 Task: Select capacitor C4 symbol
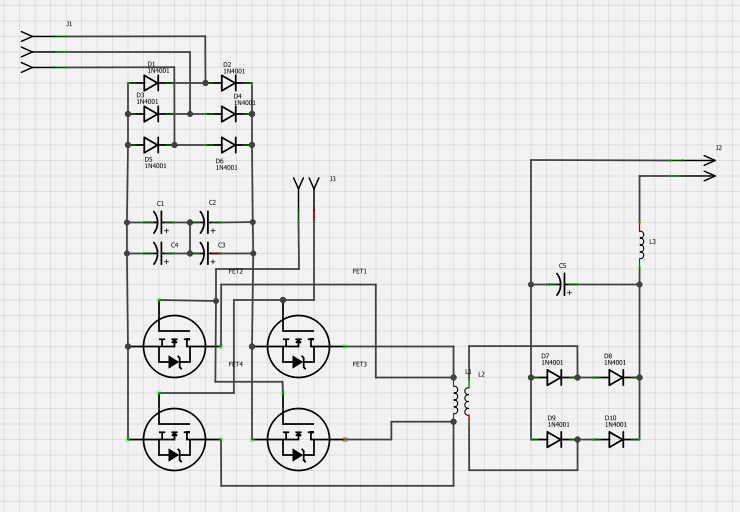pos(160,253)
